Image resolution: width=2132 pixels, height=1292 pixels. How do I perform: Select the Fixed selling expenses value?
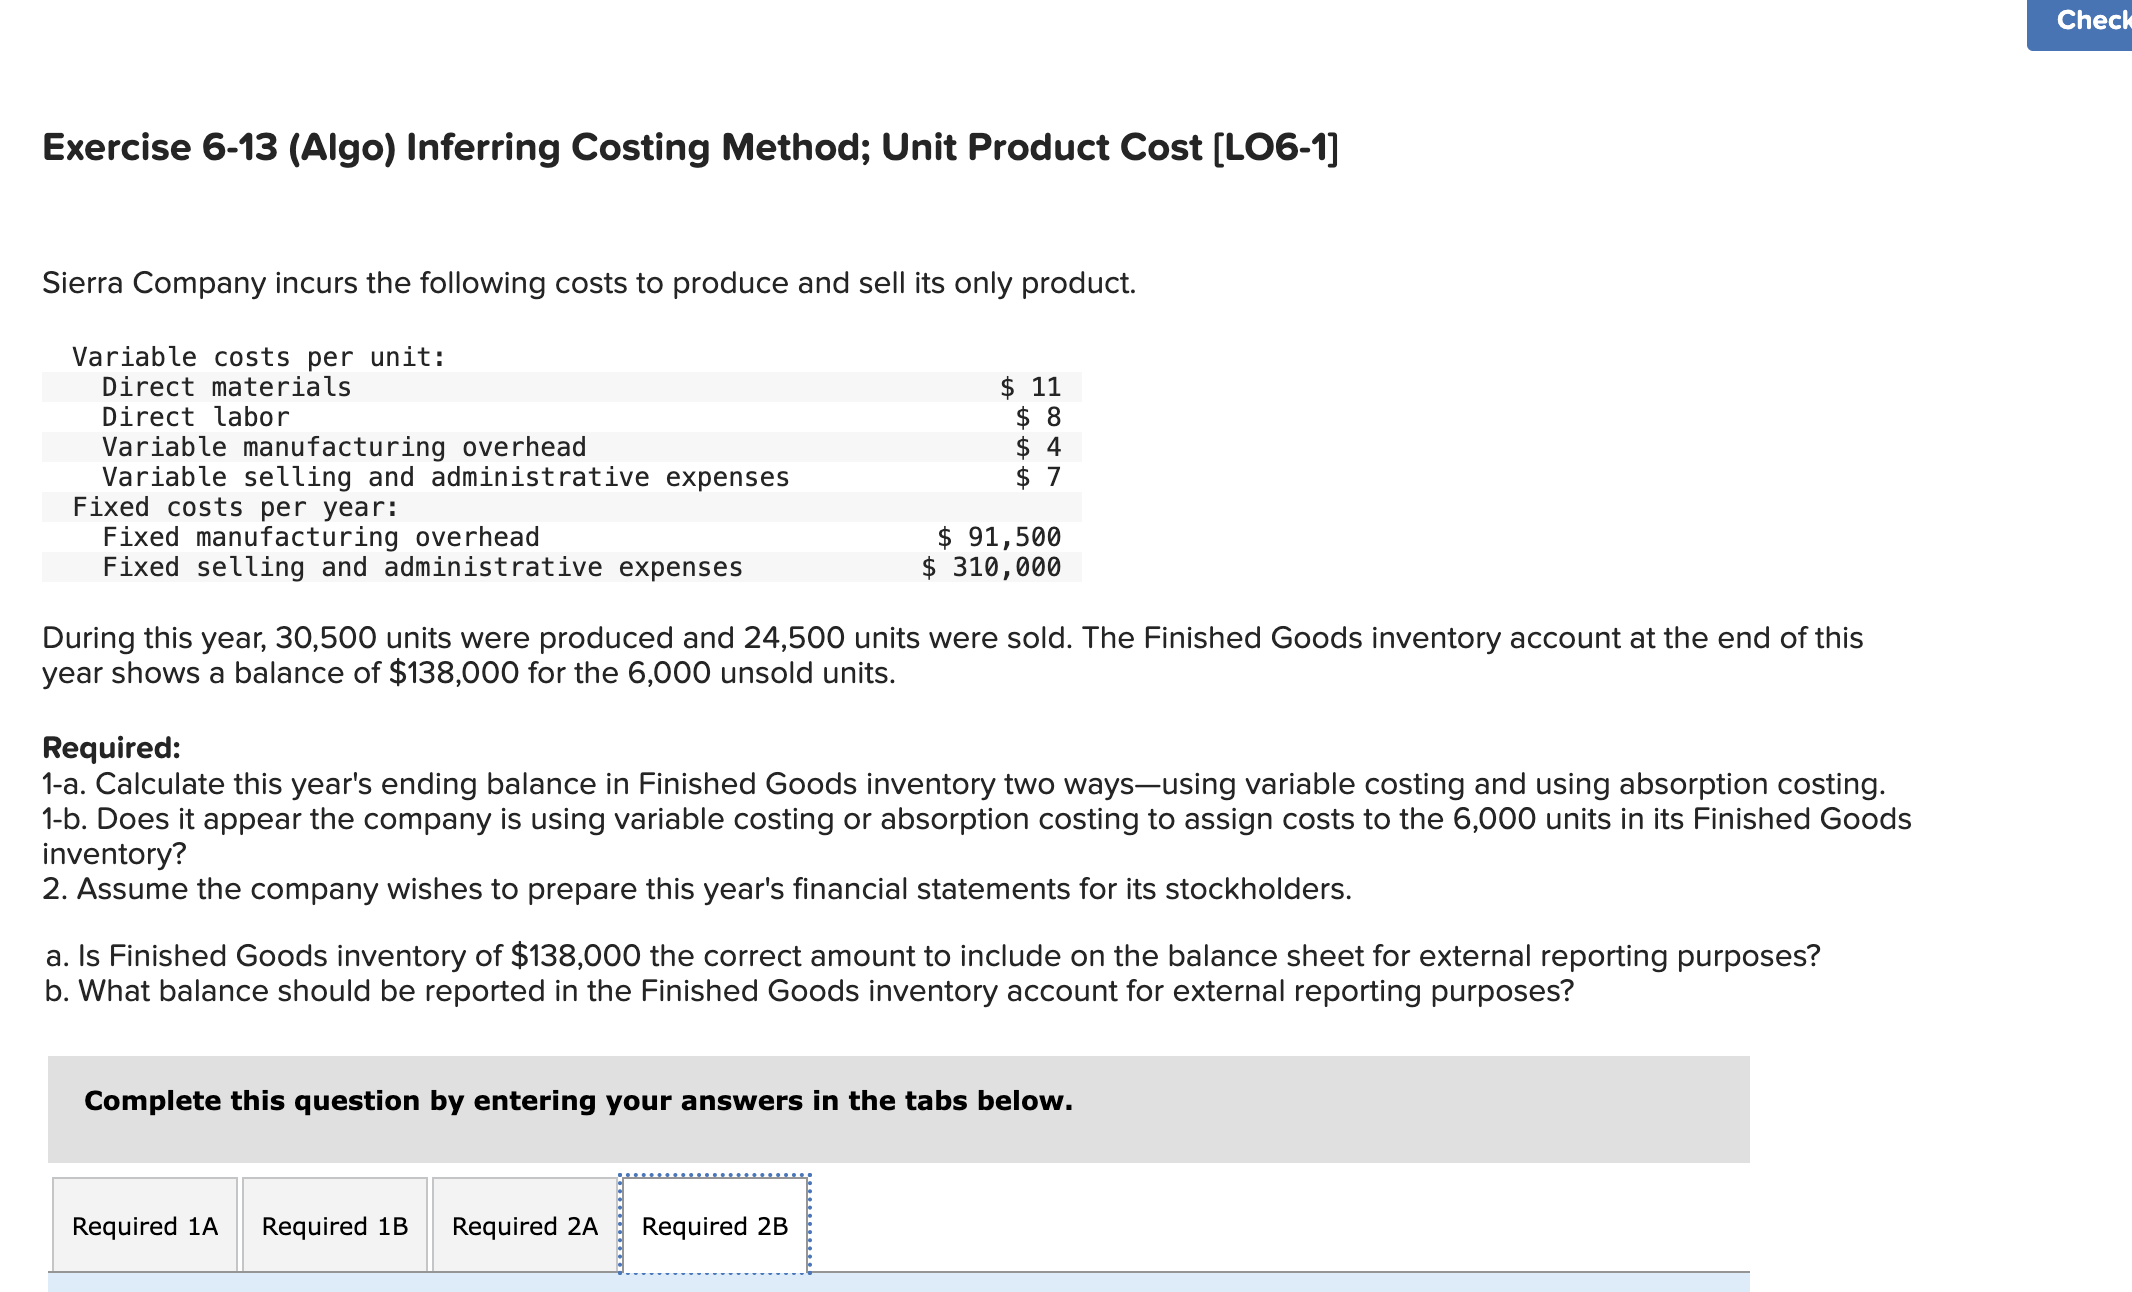[991, 567]
